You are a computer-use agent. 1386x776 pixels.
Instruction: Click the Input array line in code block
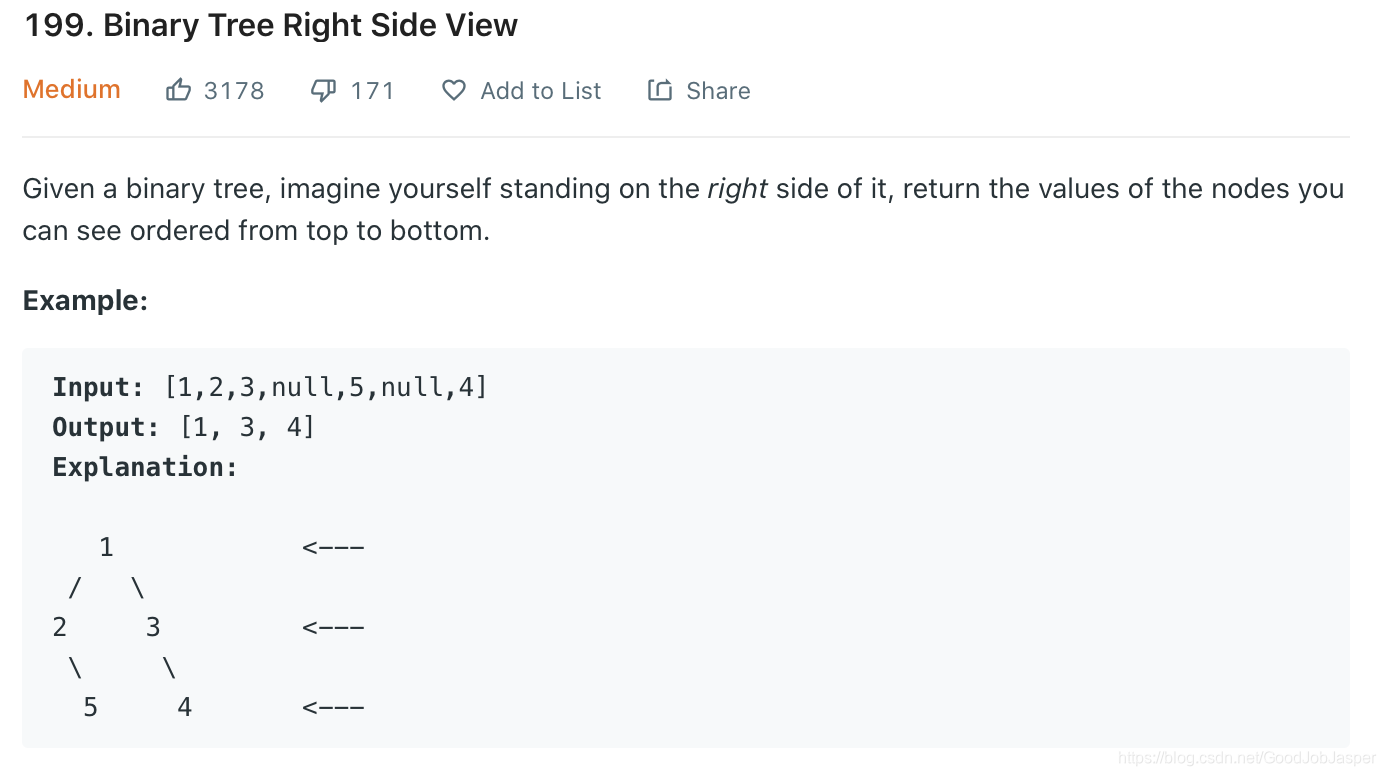click(270, 387)
